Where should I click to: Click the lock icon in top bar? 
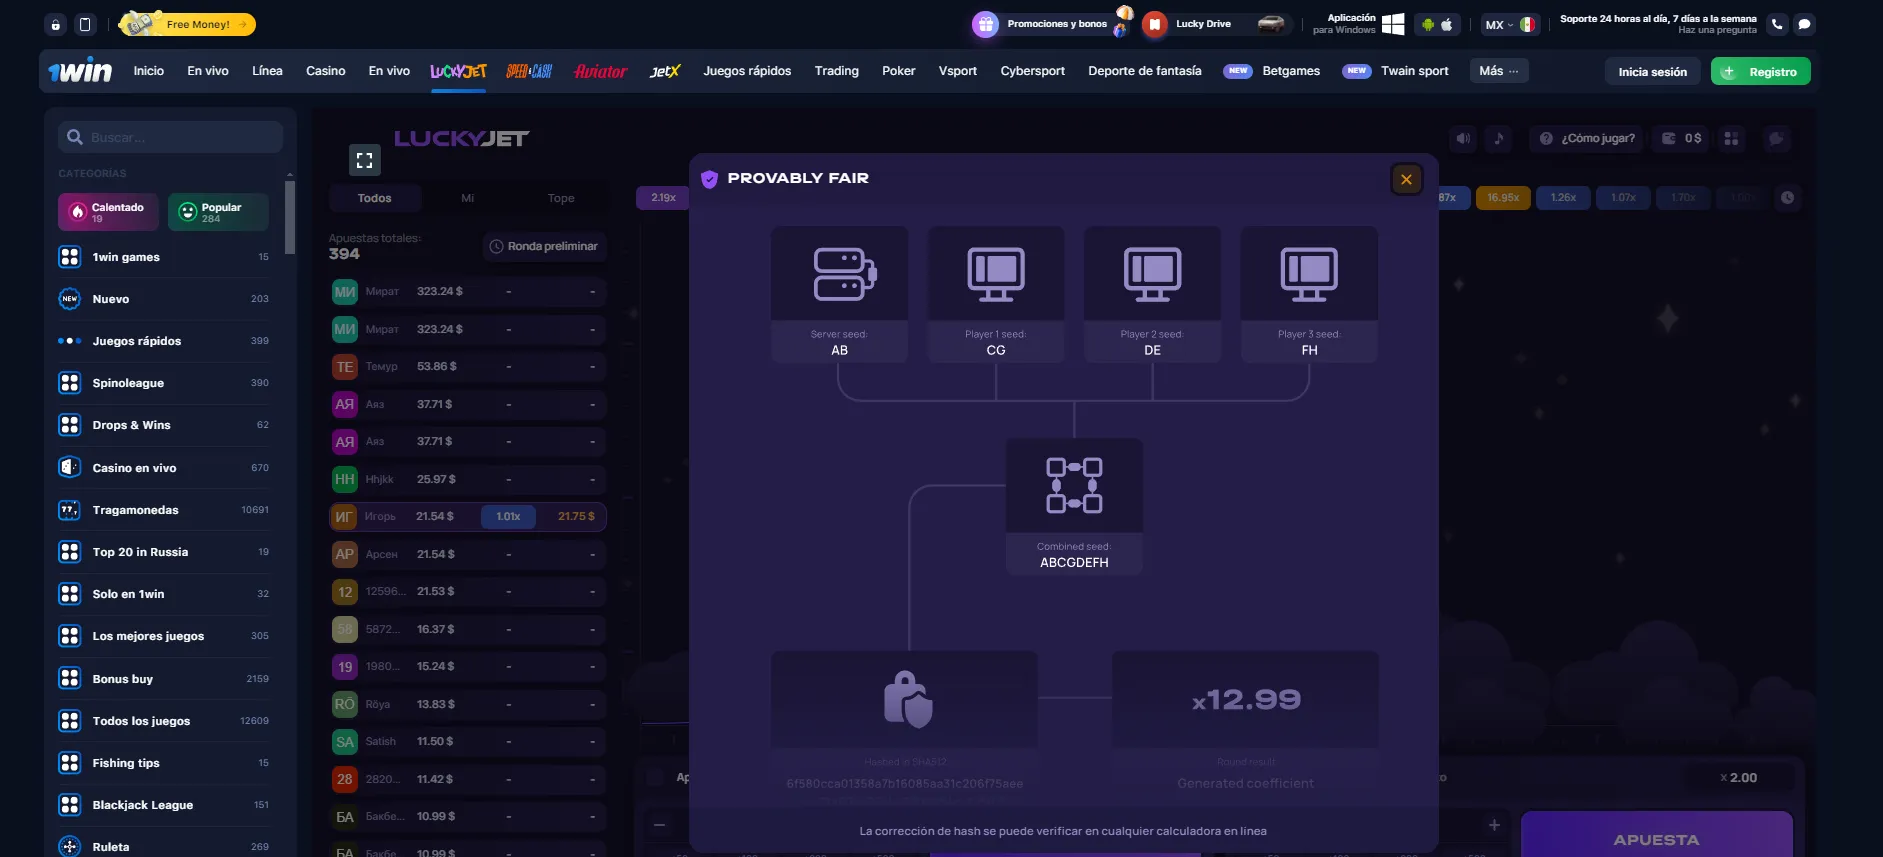pyautogui.click(x=56, y=24)
